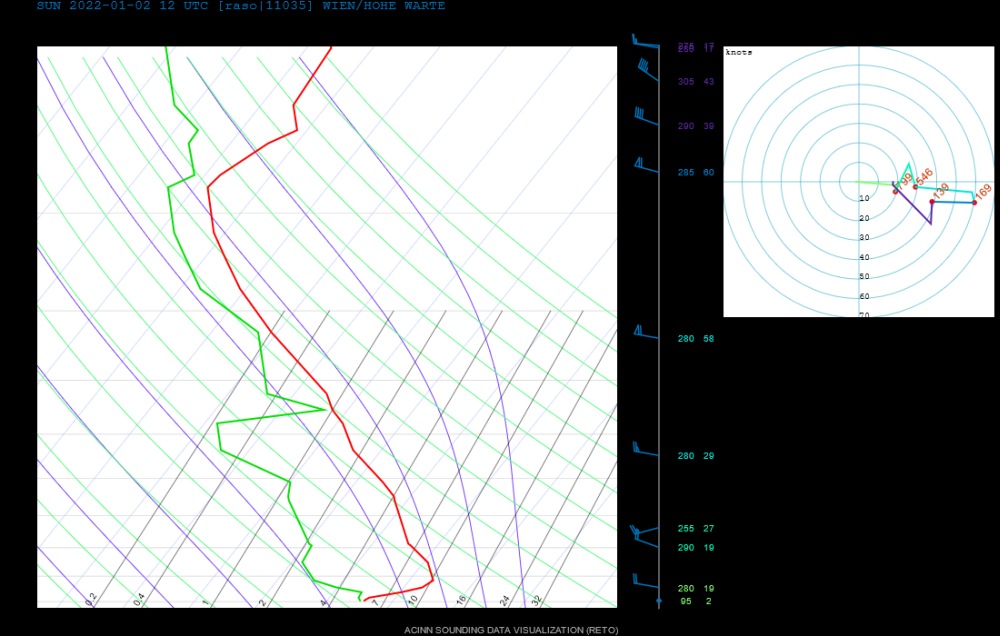Screen dimensions: 1000x636
Task: Click the 255 27 wind reading
Action: point(695,528)
